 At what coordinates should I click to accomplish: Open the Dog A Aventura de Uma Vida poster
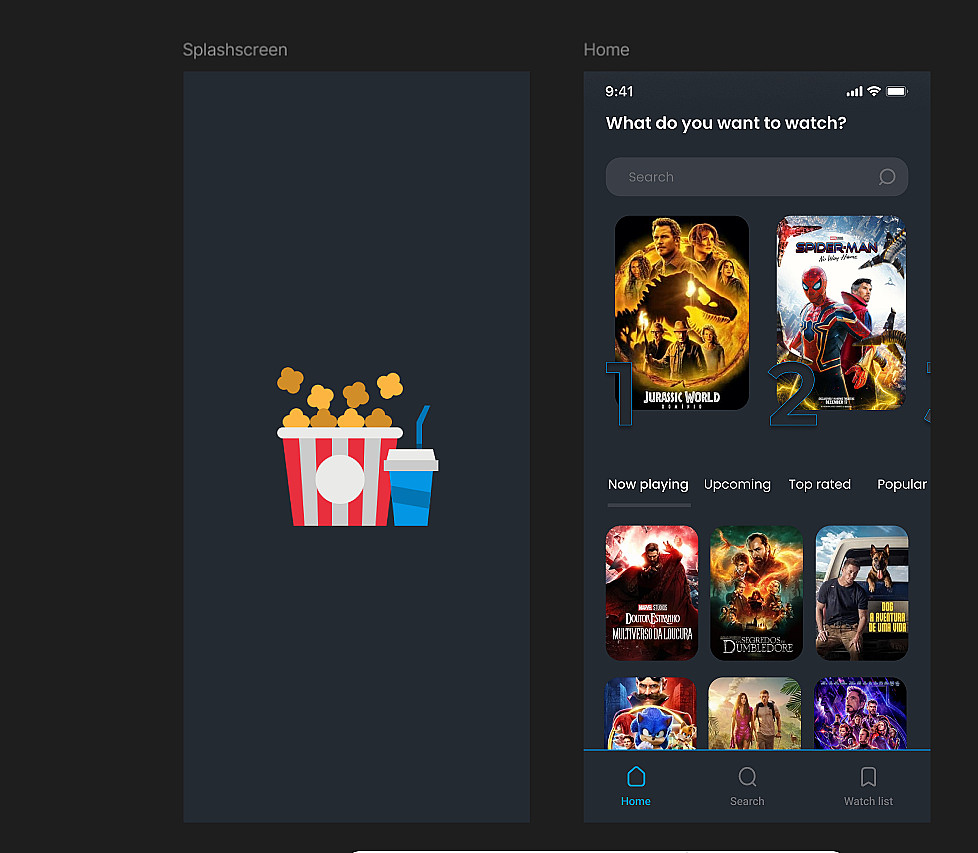tap(862, 593)
